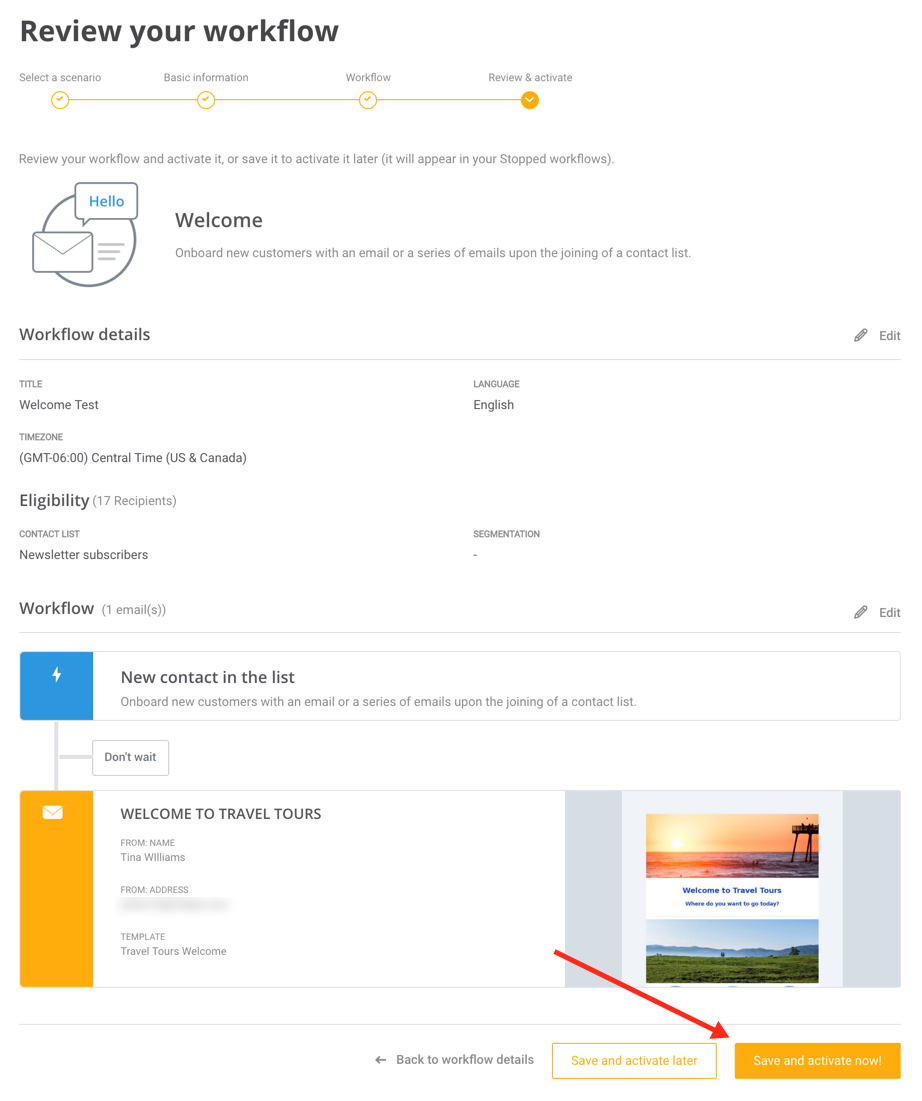
Task: Click the Newsletter subscribers contact list
Action: coord(84,555)
